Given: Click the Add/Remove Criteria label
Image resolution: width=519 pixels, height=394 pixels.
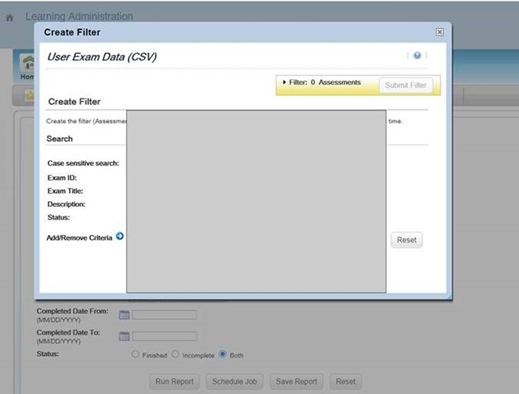Looking at the screenshot, I should pos(79,238).
